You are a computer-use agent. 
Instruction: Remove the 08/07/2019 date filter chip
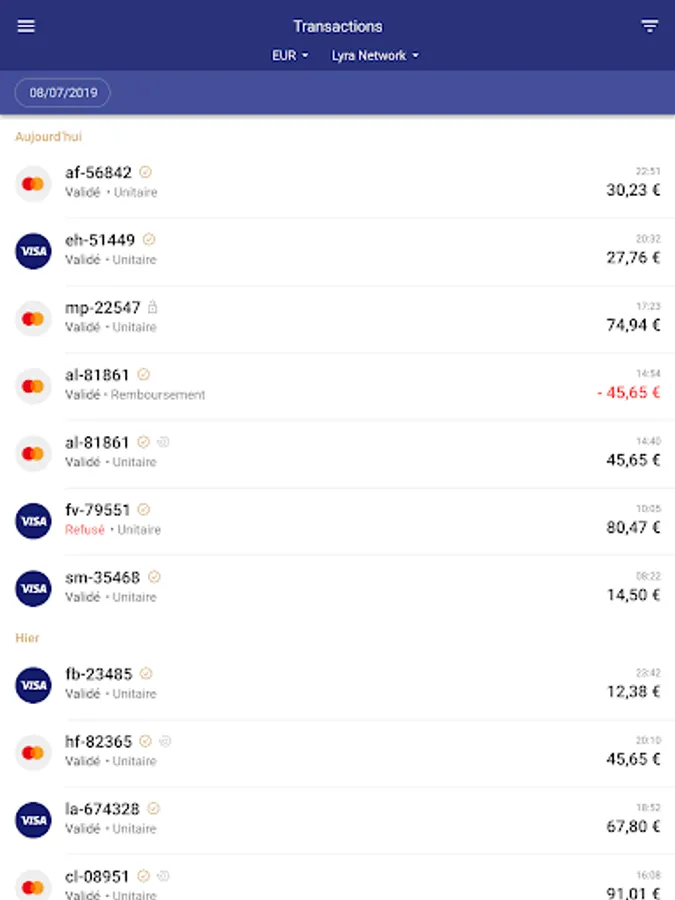pyautogui.click(x=63, y=92)
